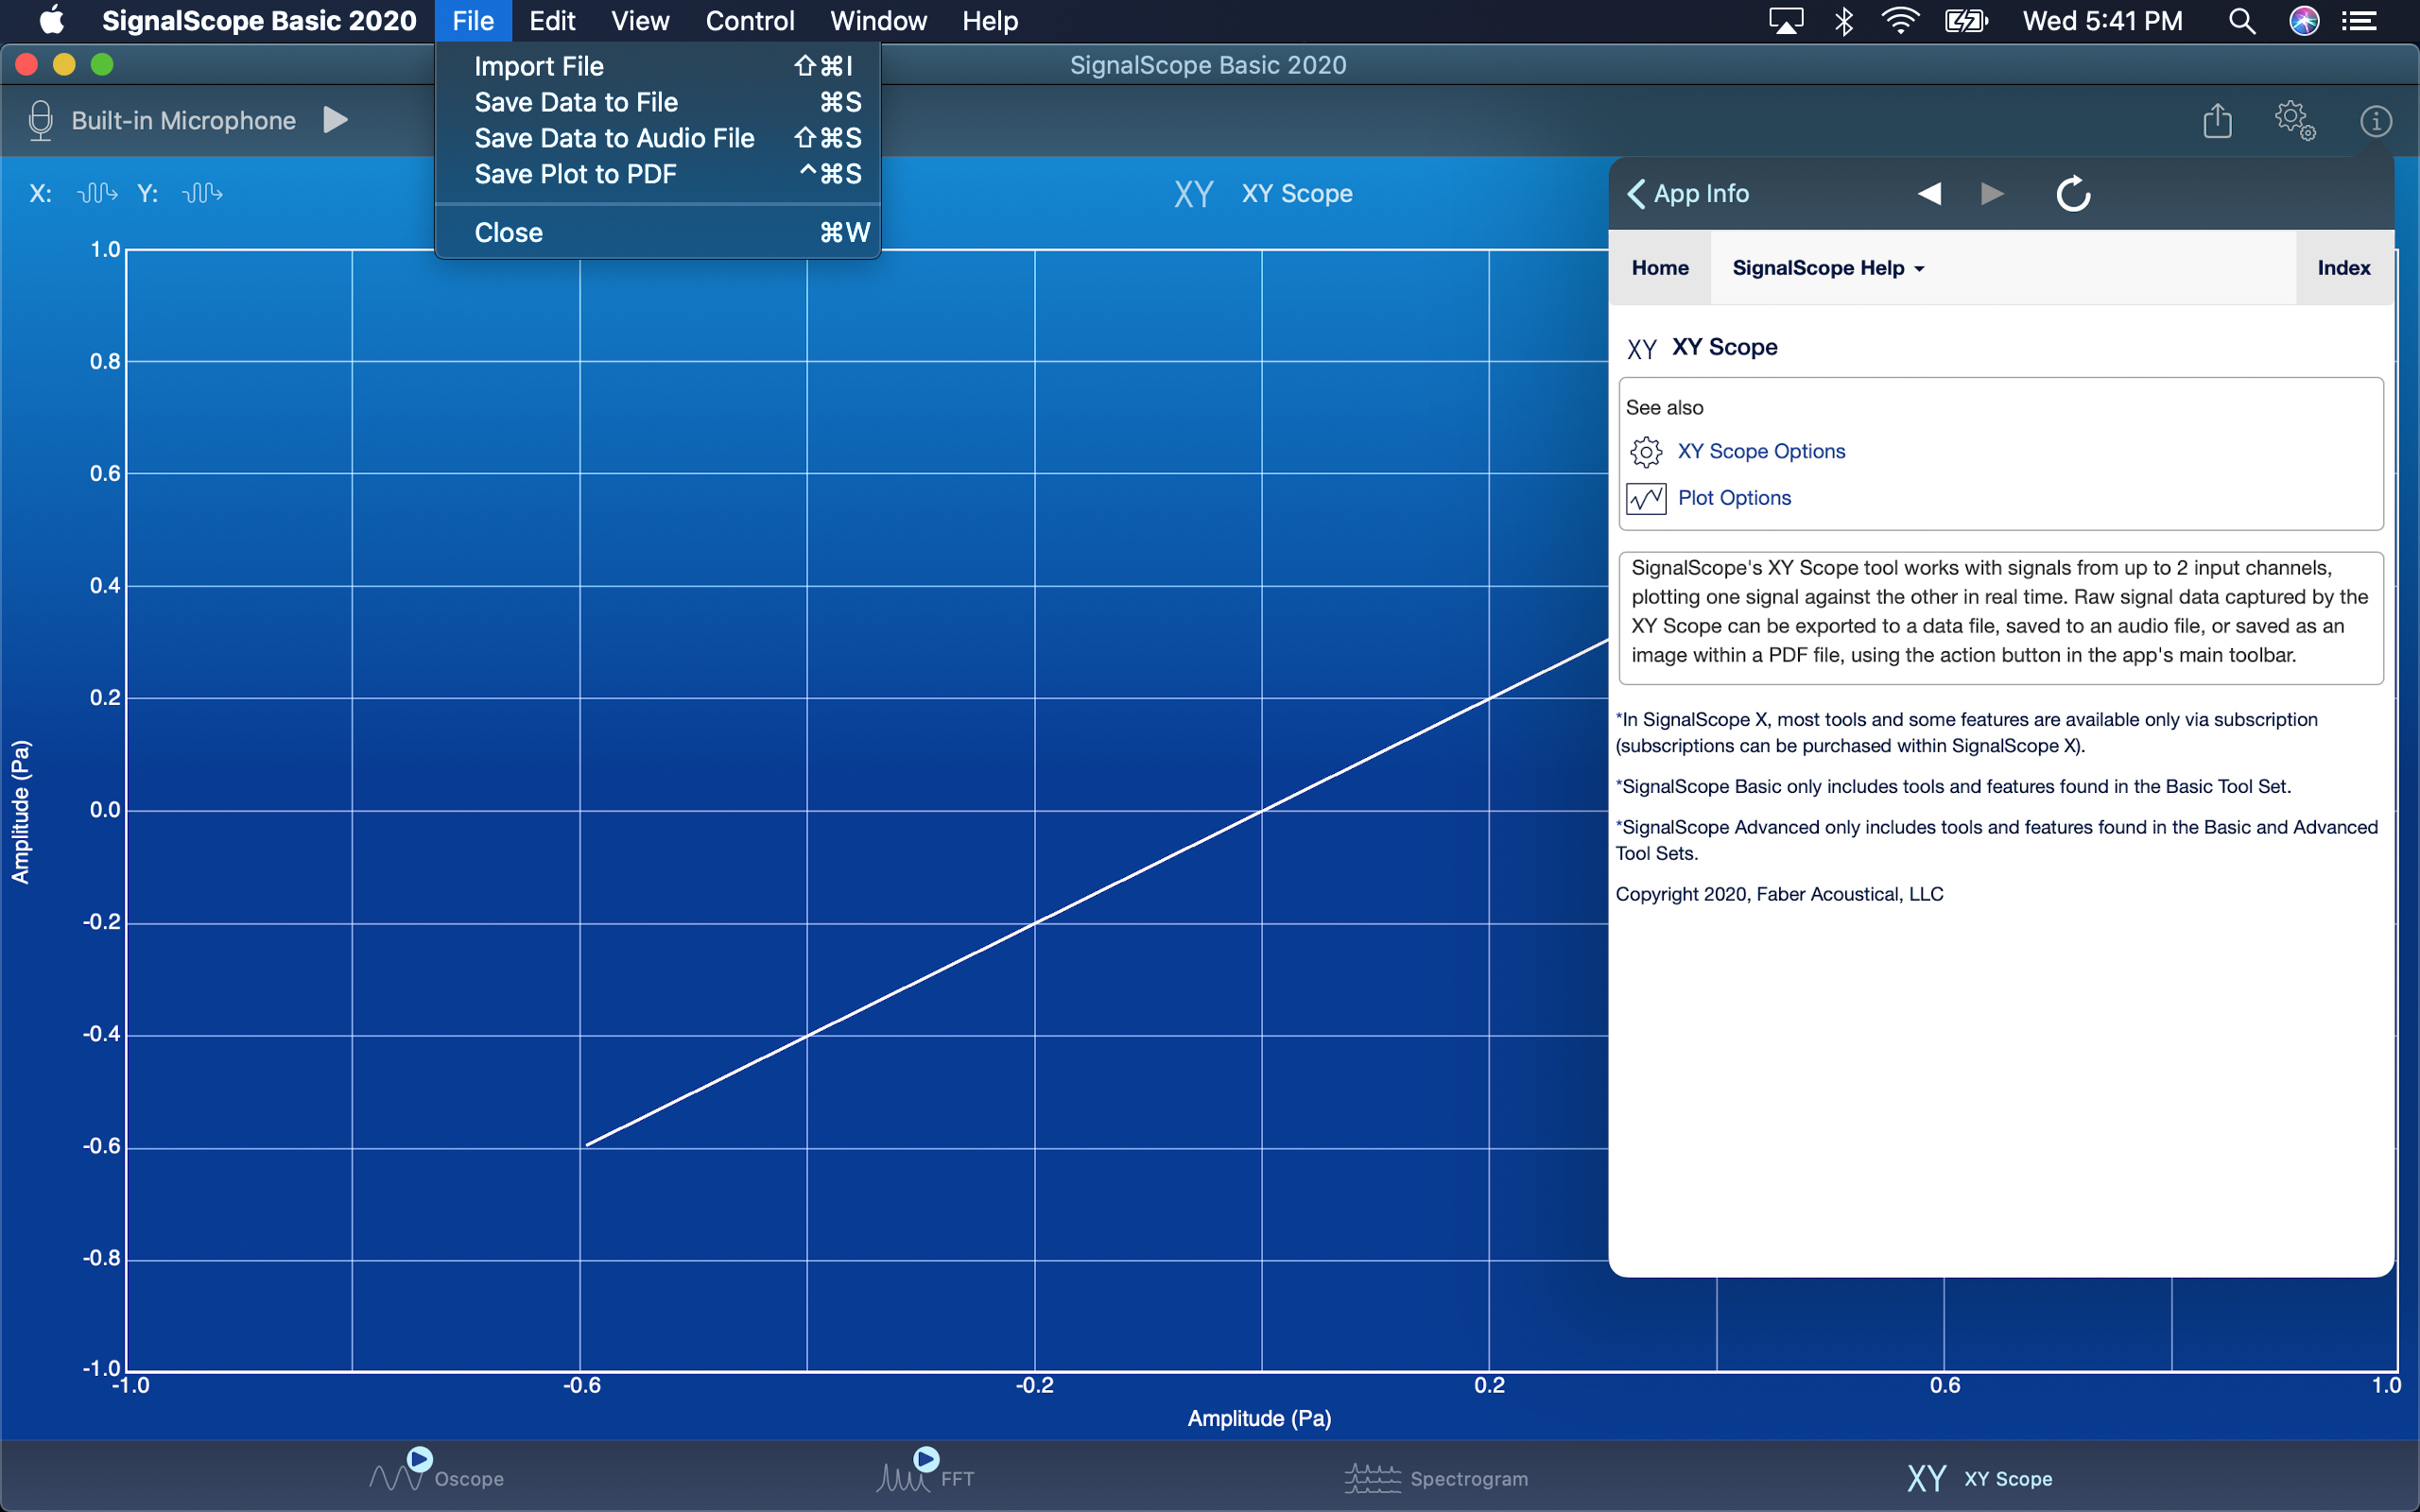Open the SignalScope Basic 2020 app menu
Screen dimensions: 2420x1512
tap(259, 21)
